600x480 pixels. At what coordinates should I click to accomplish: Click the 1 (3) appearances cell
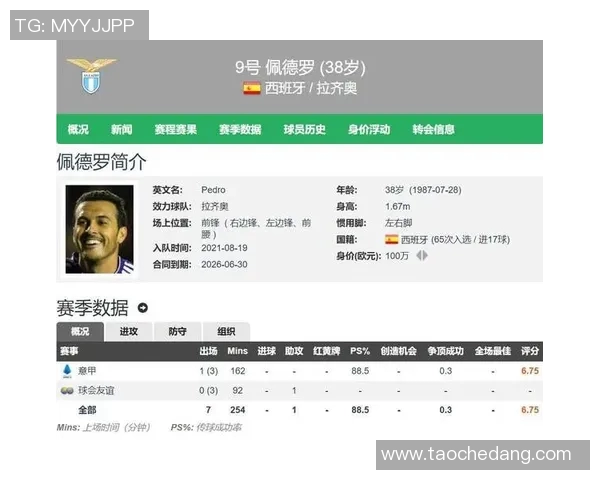pyautogui.click(x=209, y=371)
